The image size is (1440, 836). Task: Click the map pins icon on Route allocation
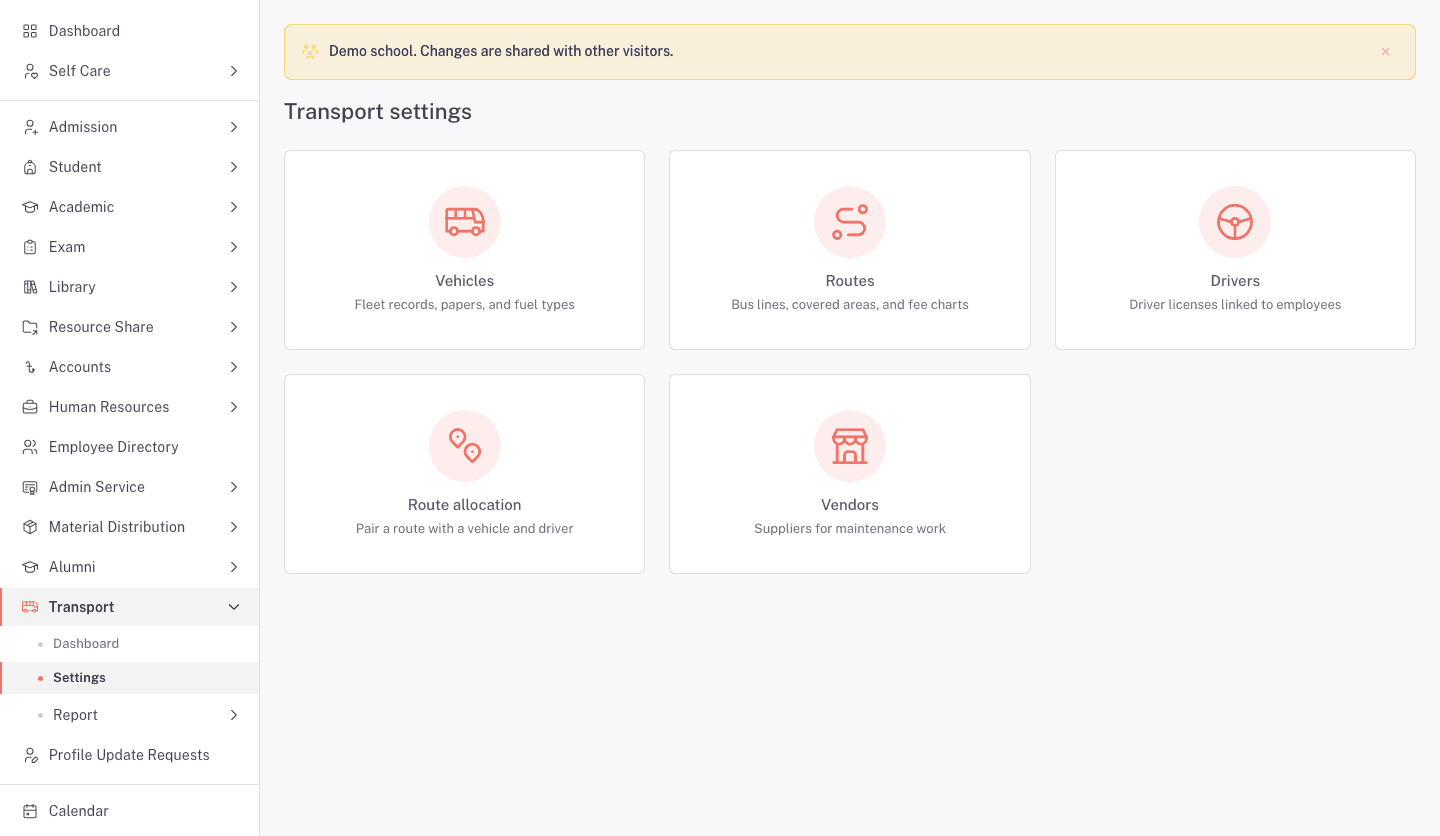coord(465,446)
